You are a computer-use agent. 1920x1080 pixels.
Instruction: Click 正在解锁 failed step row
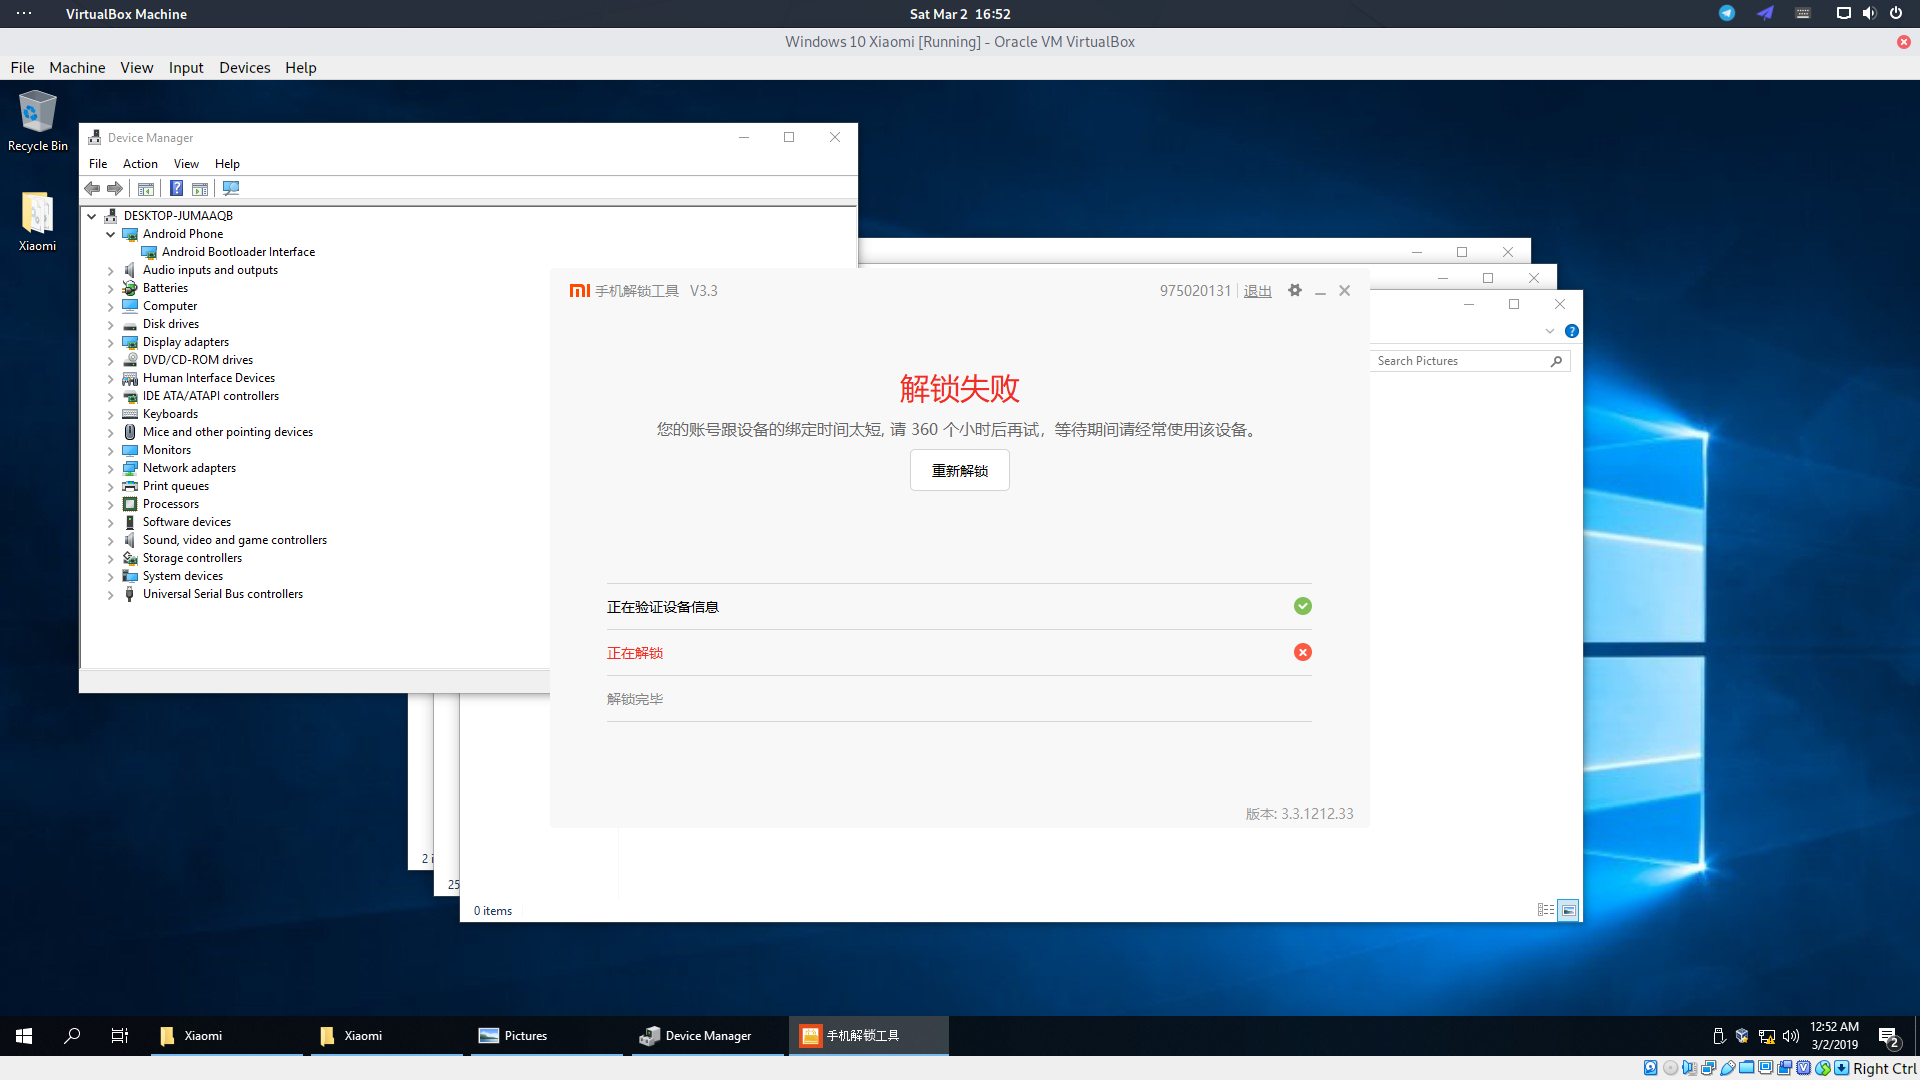959,653
